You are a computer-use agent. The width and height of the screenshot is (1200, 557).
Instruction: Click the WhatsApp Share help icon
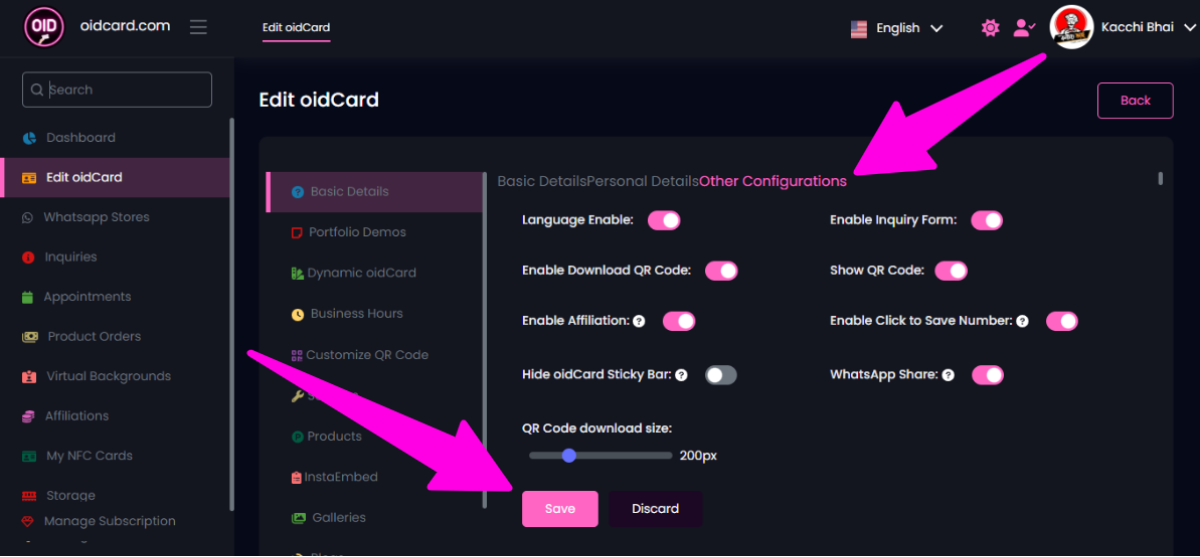point(948,375)
